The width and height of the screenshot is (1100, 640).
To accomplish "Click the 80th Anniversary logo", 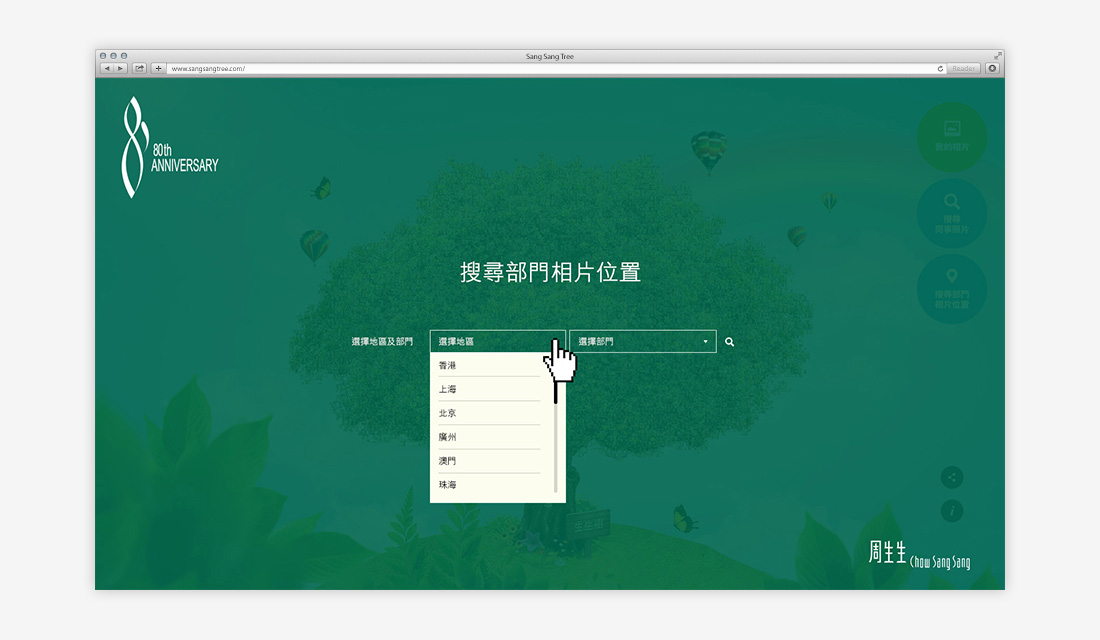I will click(x=168, y=148).
